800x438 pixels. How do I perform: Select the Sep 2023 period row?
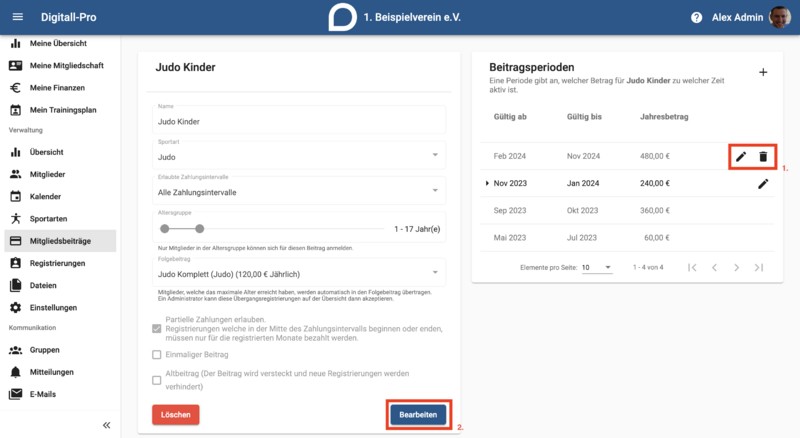(627, 210)
